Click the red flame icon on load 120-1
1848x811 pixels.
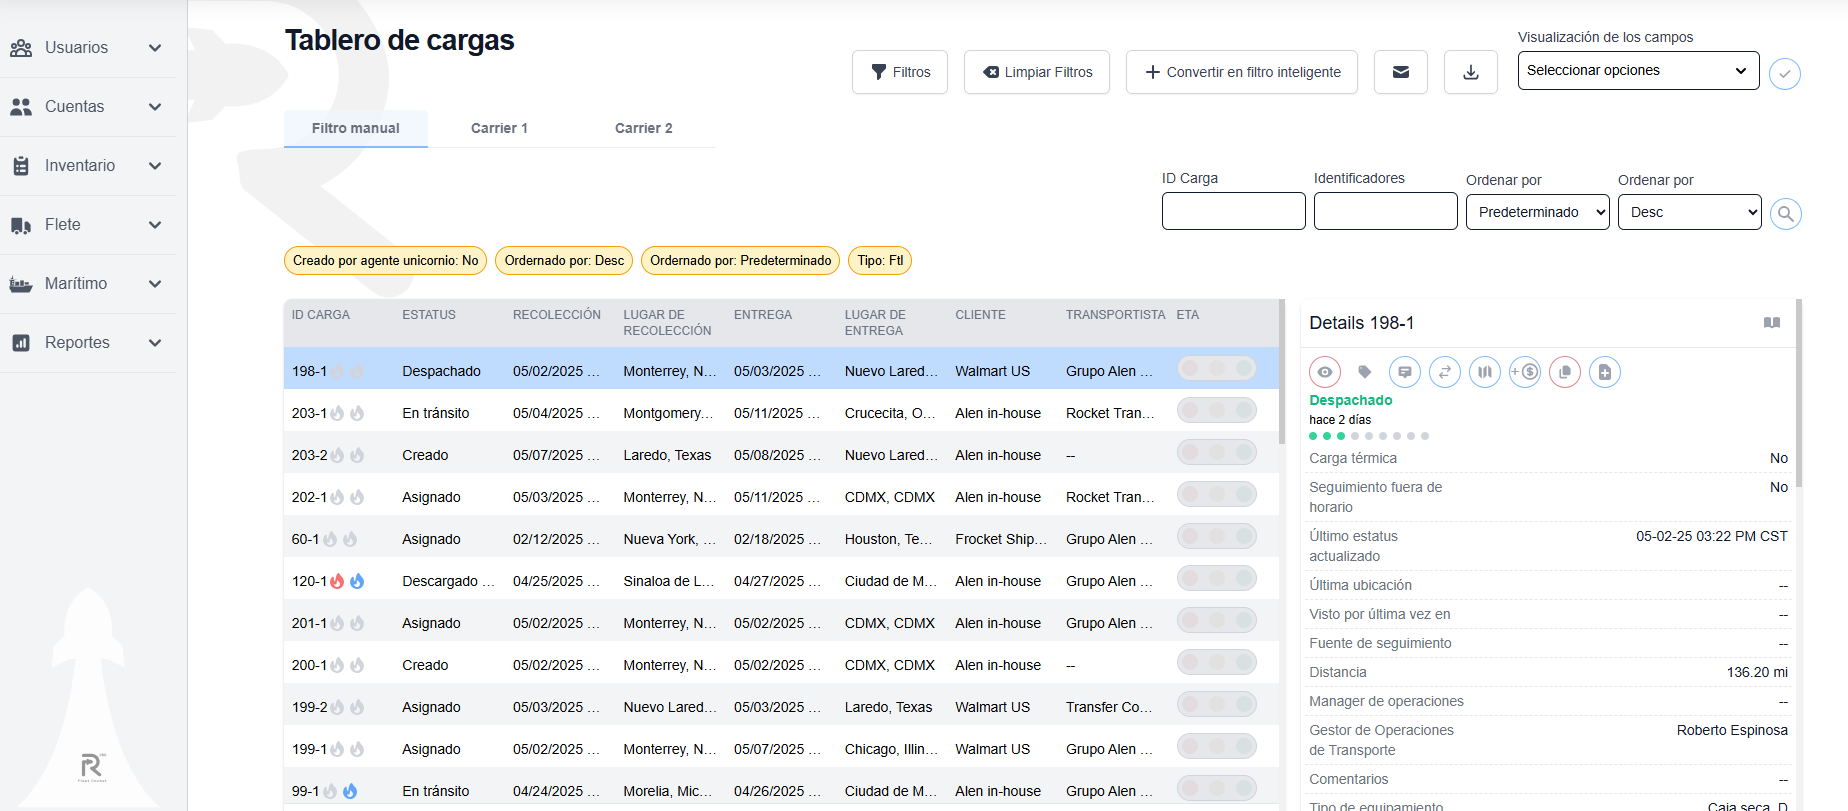pyautogui.click(x=337, y=581)
